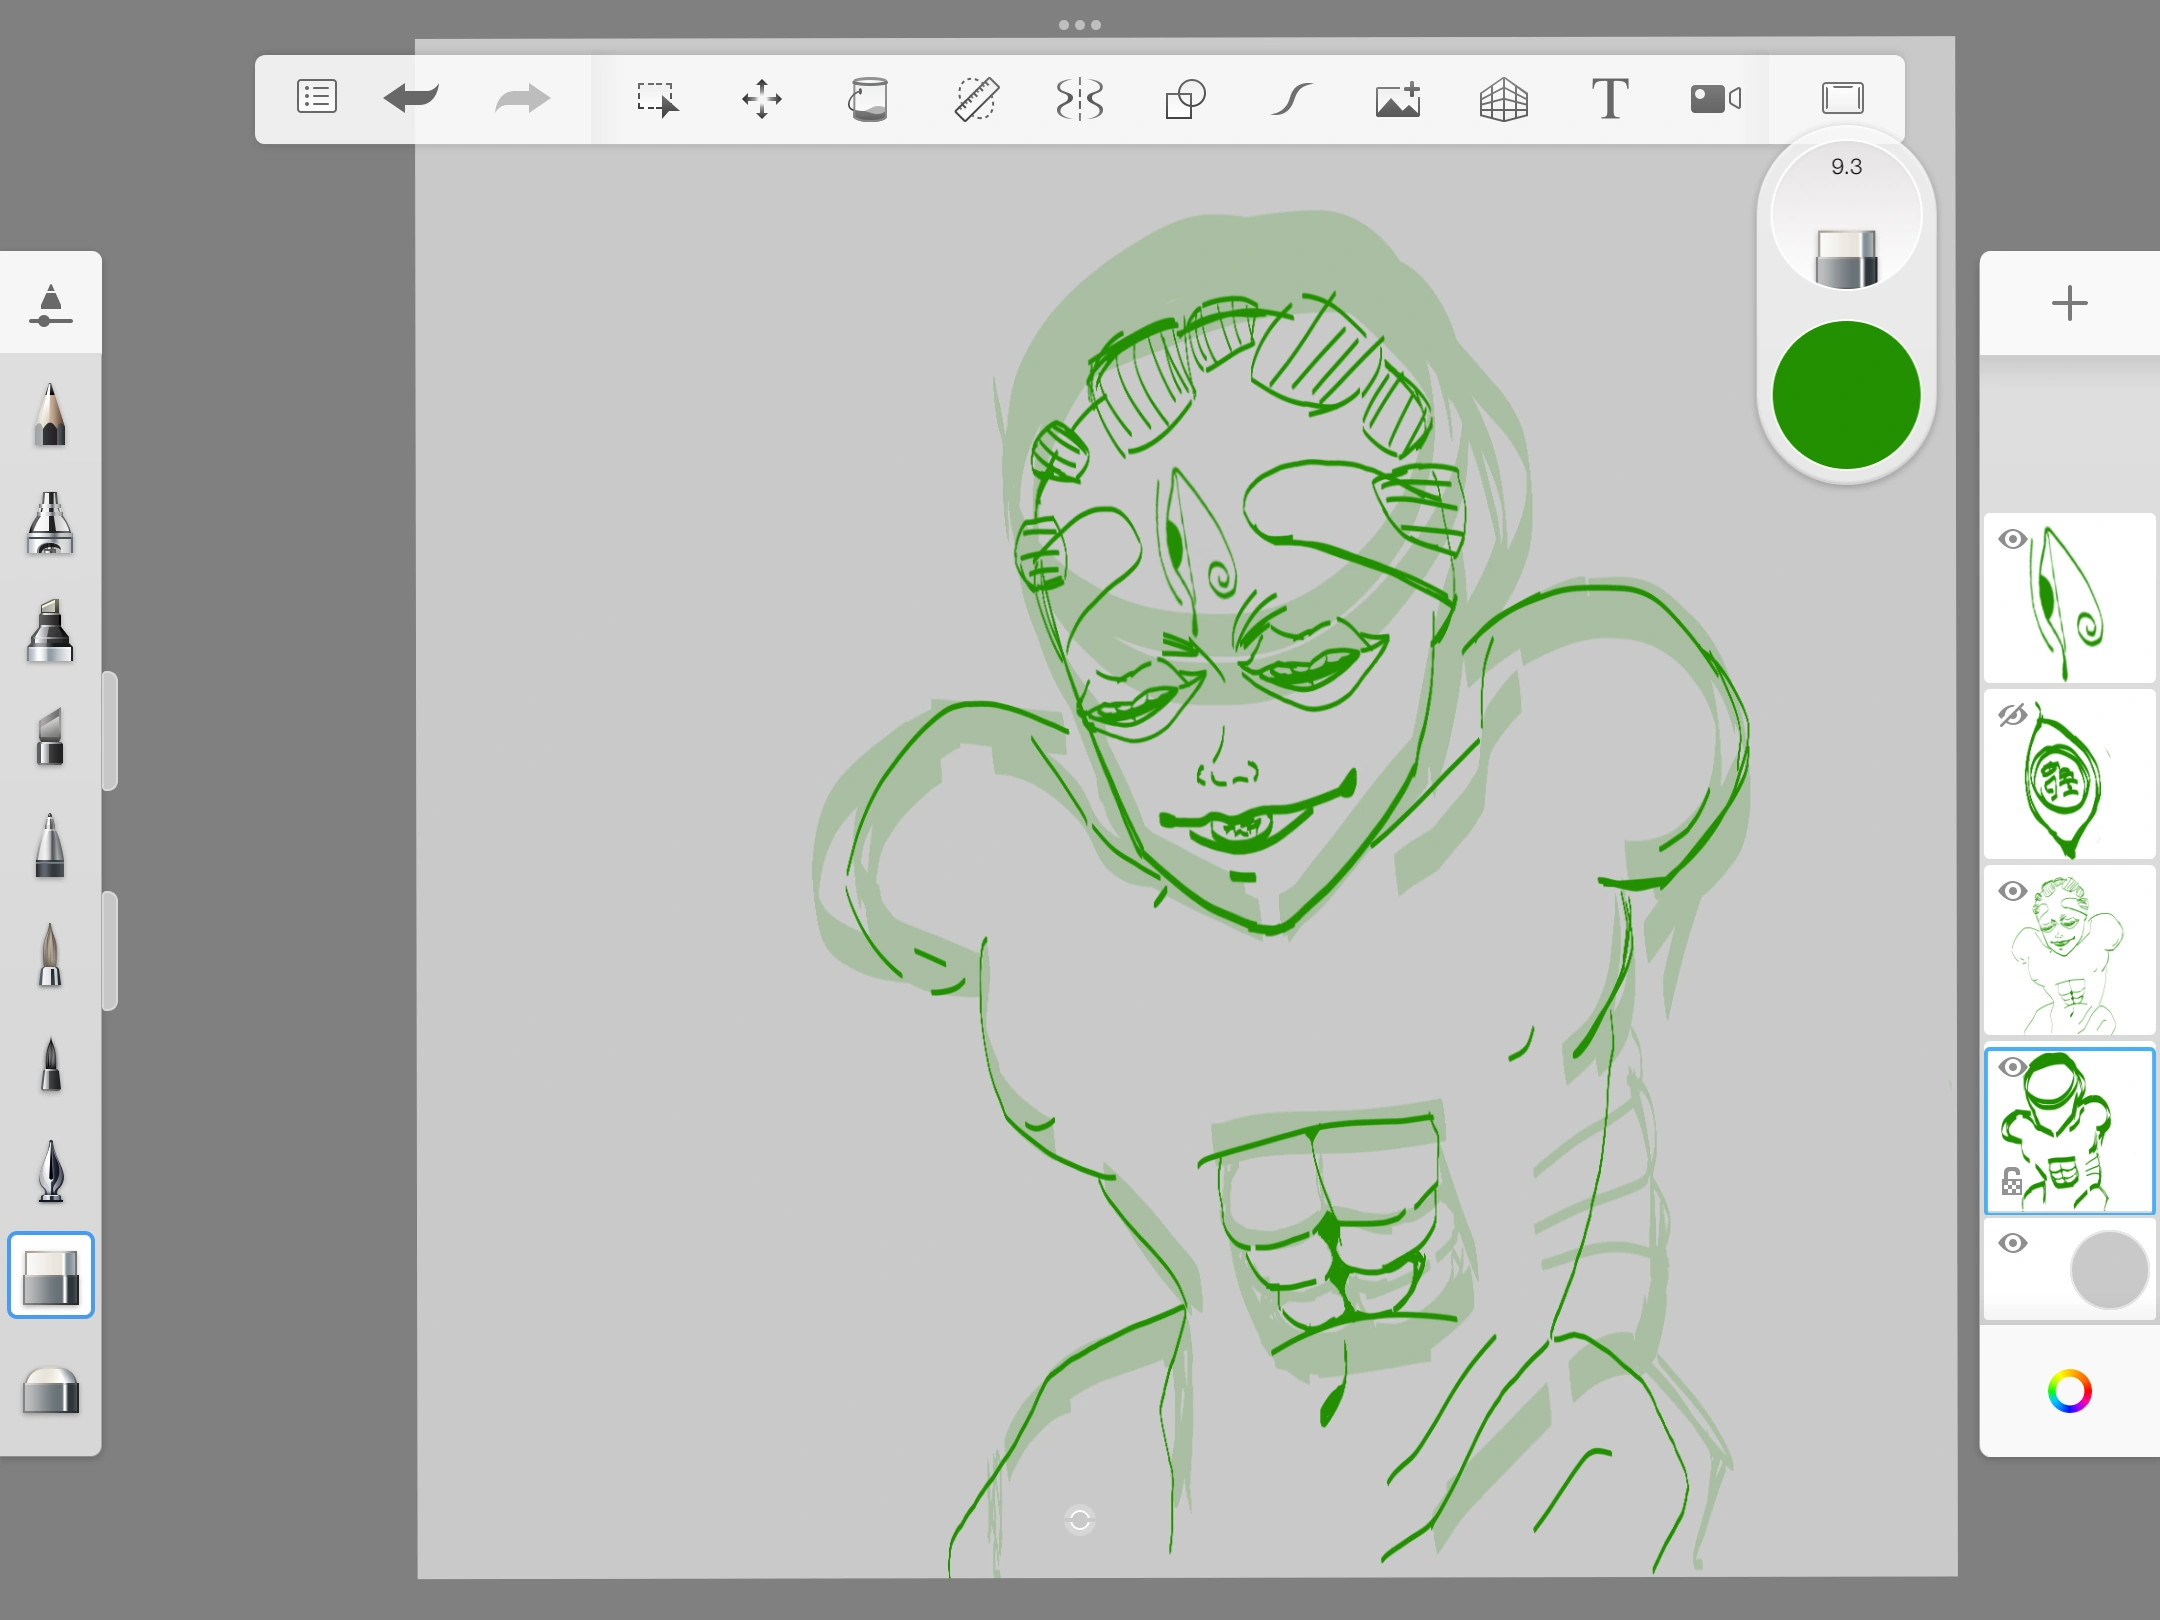Expand the three-dot handle at top
Screen dimensions: 2160x1620
pos(1080,25)
